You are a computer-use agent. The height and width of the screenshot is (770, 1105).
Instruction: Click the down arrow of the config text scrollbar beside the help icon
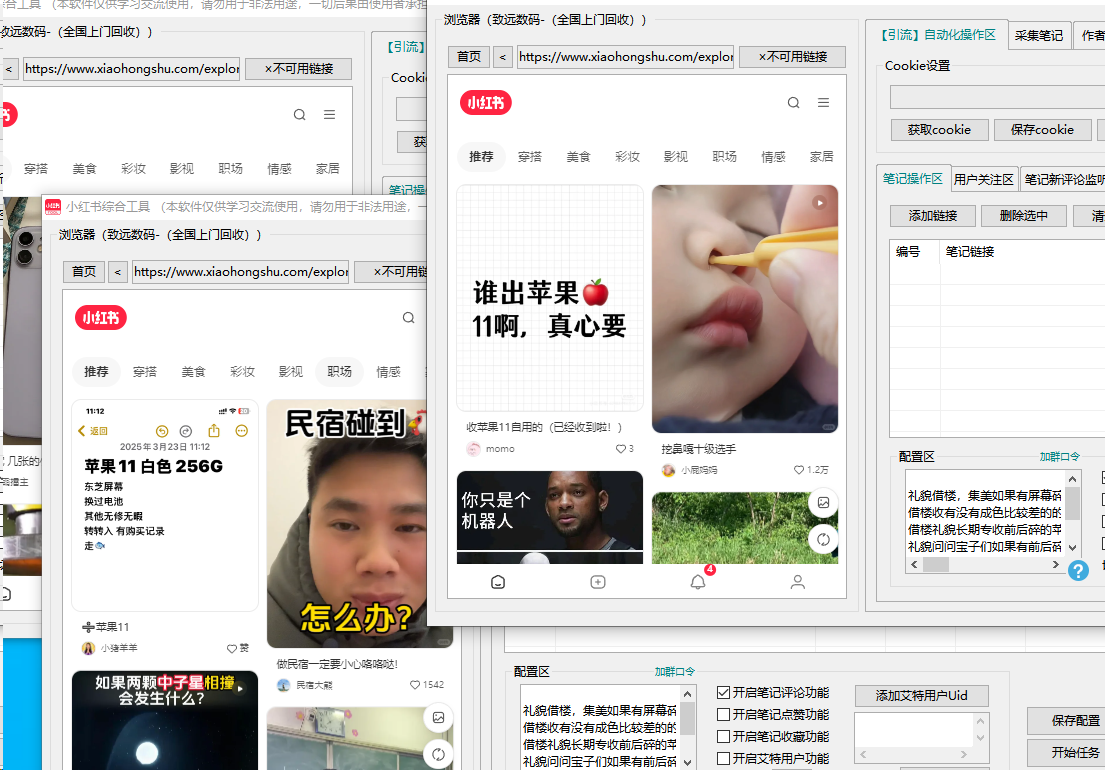pos(1073,547)
